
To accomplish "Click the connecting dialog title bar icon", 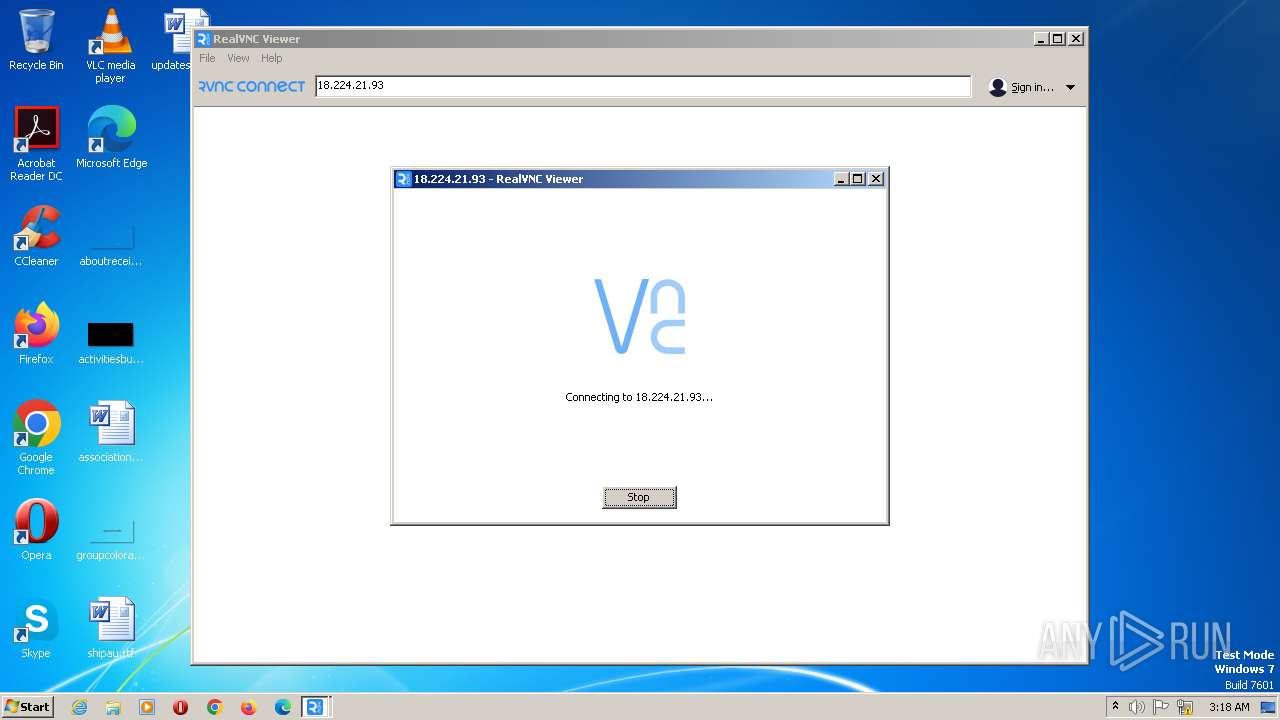I will tap(403, 179).
